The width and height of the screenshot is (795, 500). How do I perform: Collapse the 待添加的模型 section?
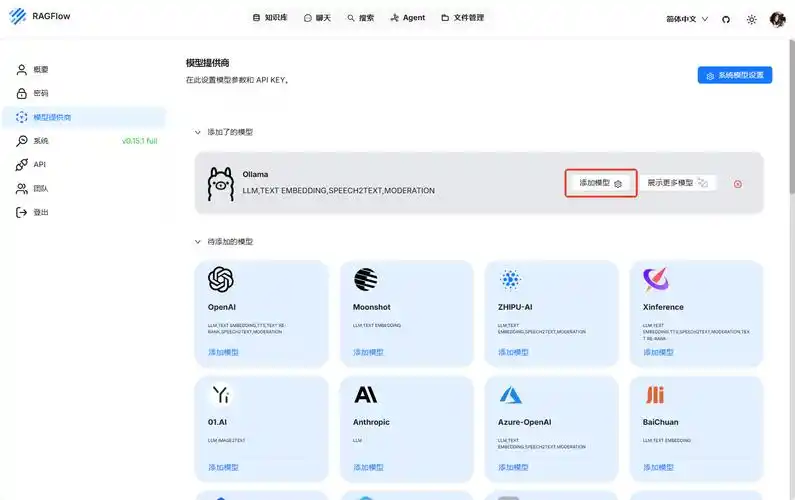tap(198, 242)
